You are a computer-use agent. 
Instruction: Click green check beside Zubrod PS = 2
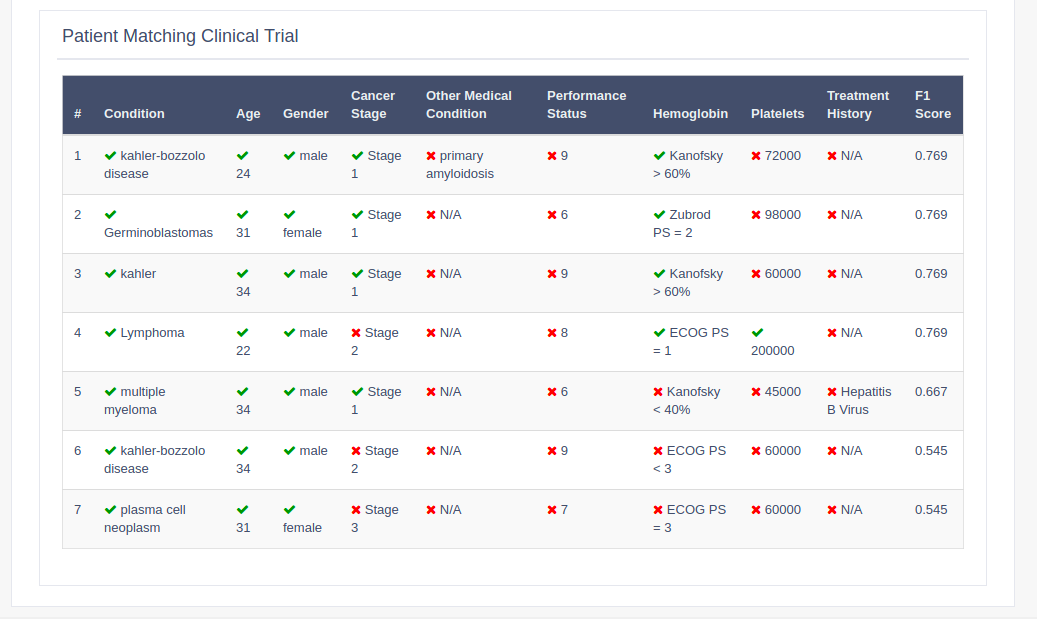(x=659, y=215)
